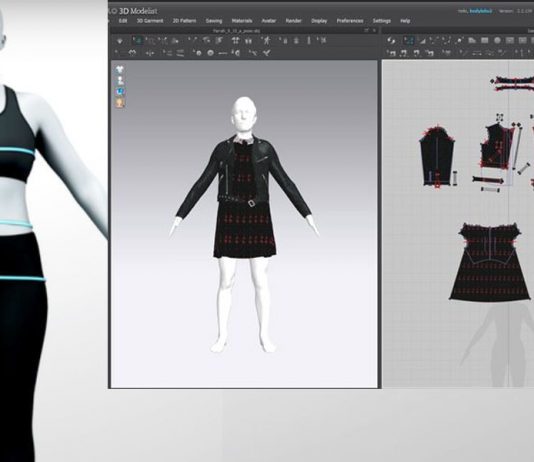The width and height of the screenshot is (534, 462).
Task: Click the horizontal line tool icon in 3D toolbar
Action: (223, 53)
